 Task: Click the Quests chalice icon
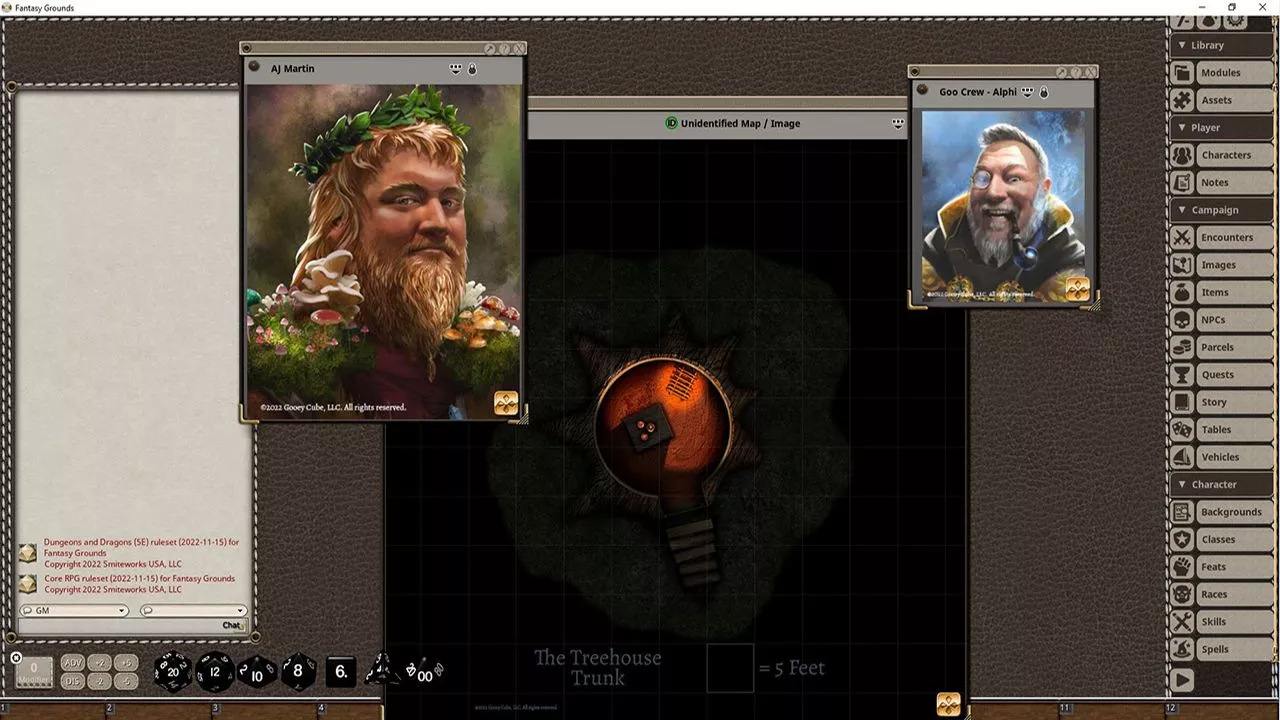click(1182, 375)
